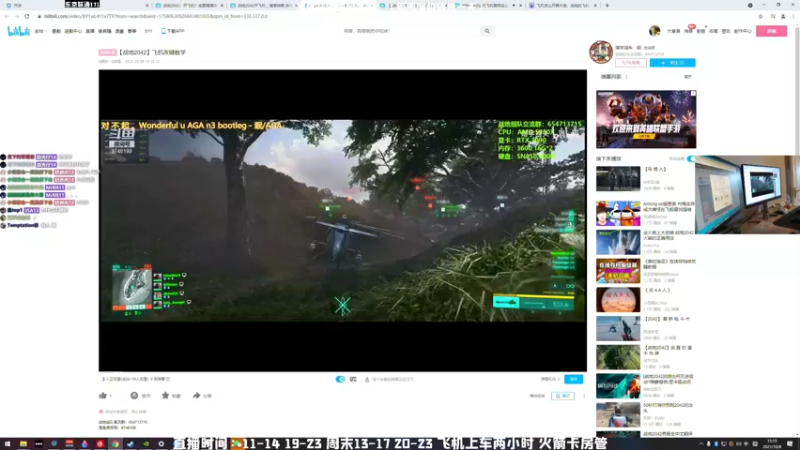This screenshot has height=450, width=800.
Task: Open 消息 messages in the header
Action: (x=688, y=31)
